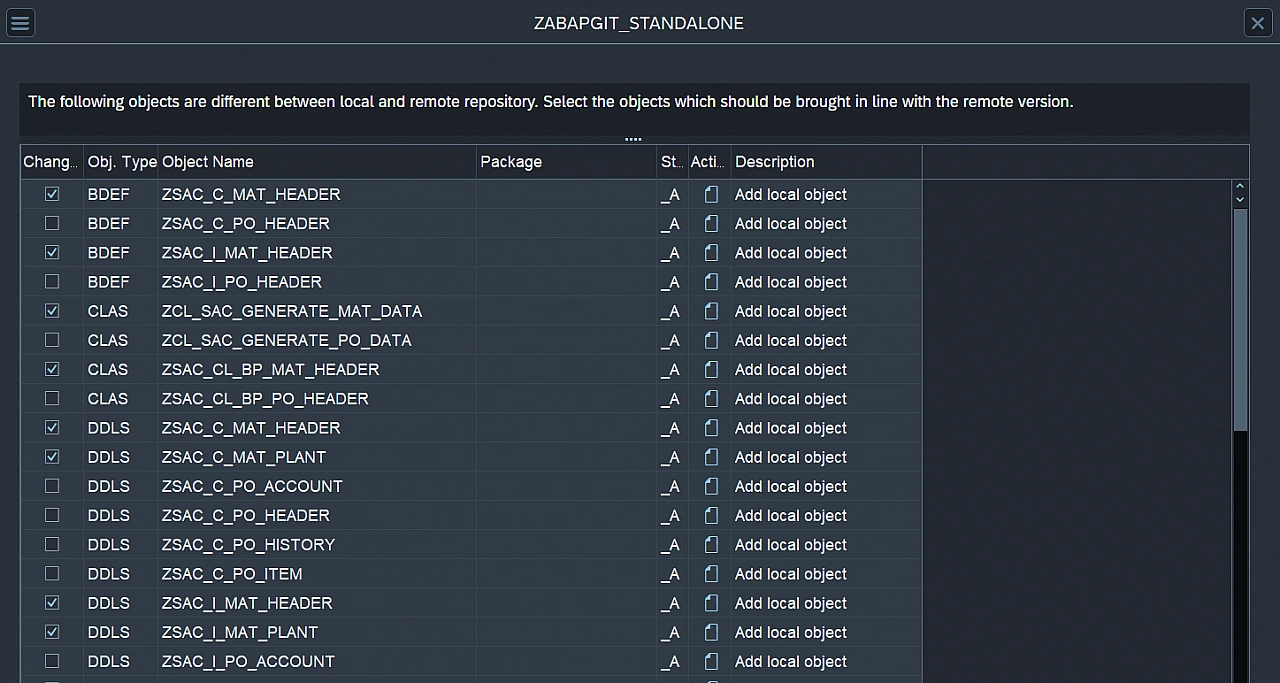
Task: Click action icon for ZSAC_C_MAT_HEADER BDEF row
Action: (x=711, y=194)
